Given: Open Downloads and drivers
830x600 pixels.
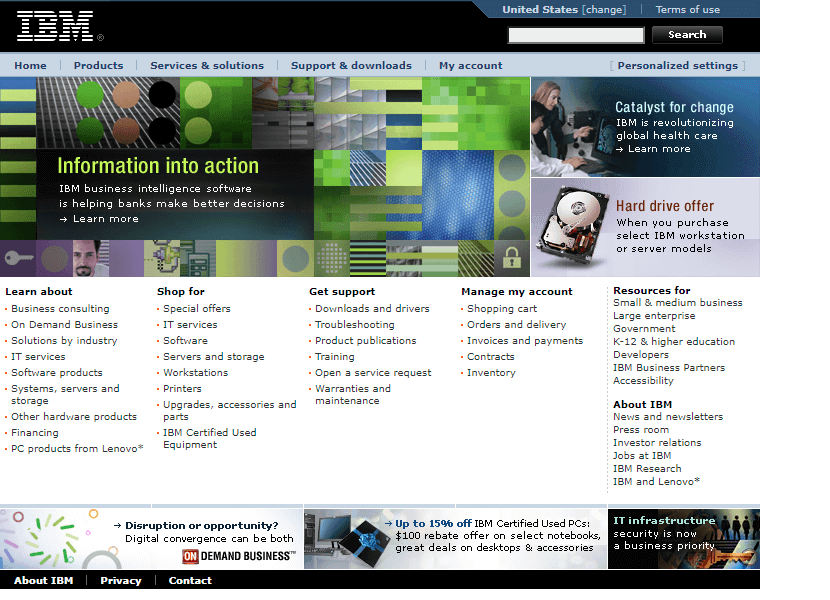Looking at the screenshot, I should click(x=372, y=308).
